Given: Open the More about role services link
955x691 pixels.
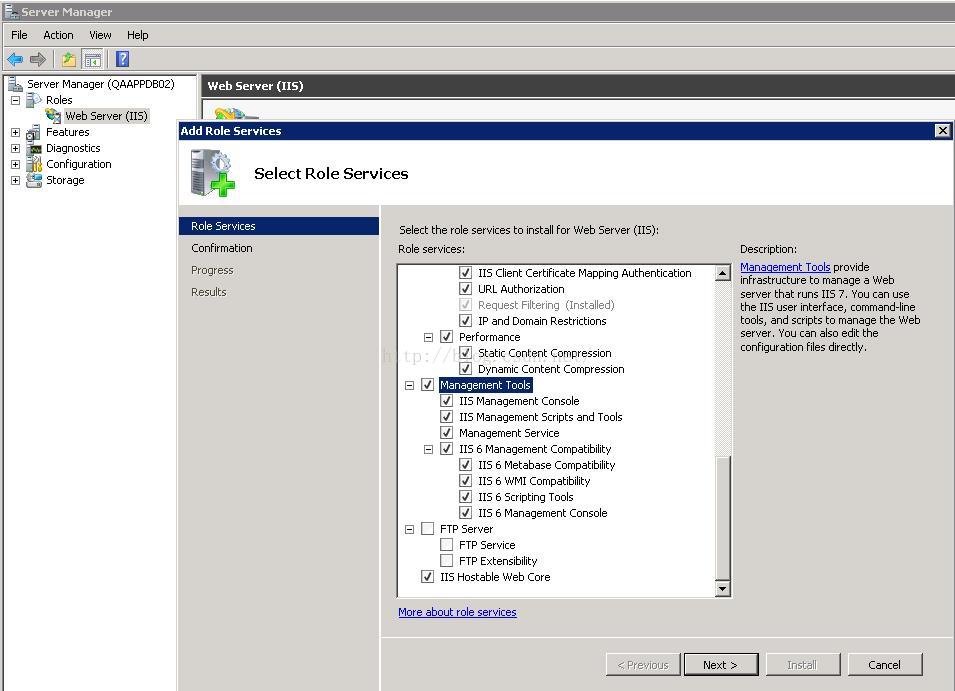Looking at the screenshot, I should [457, 612].
